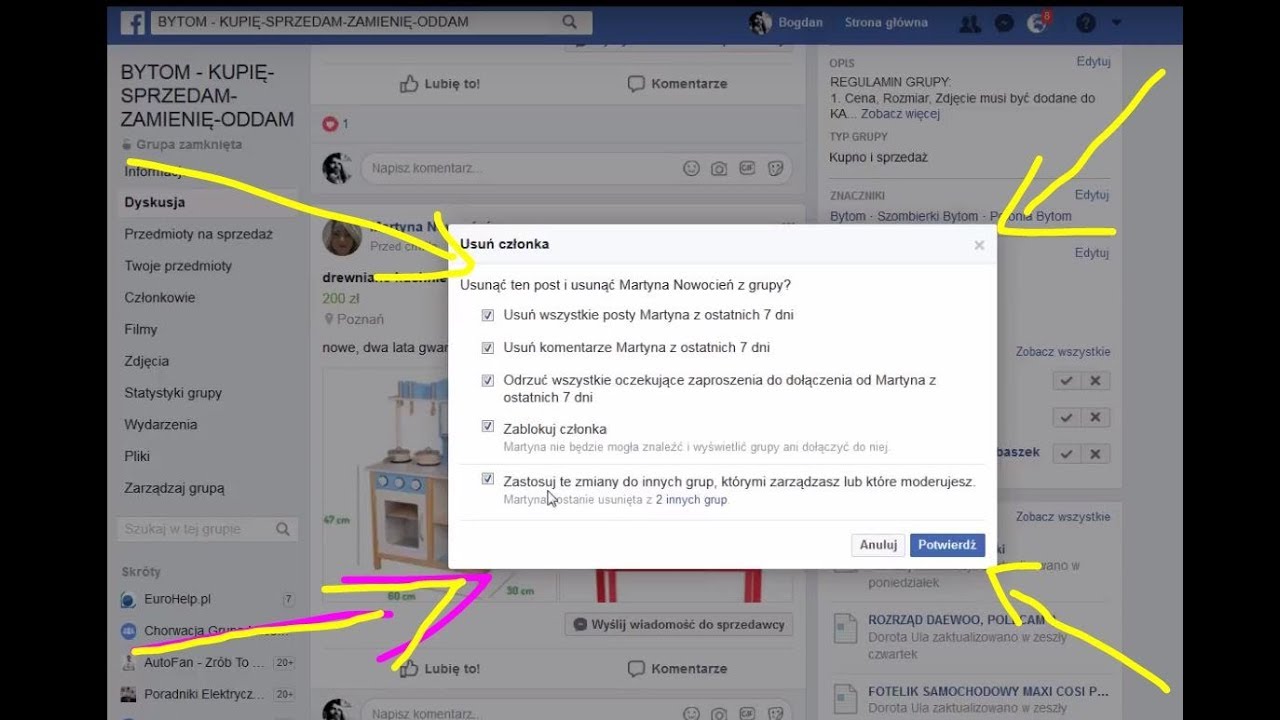Open the 'Poradniki Elektrycz...' shortcut
The image size is (1280, 720).
point(205,694)
